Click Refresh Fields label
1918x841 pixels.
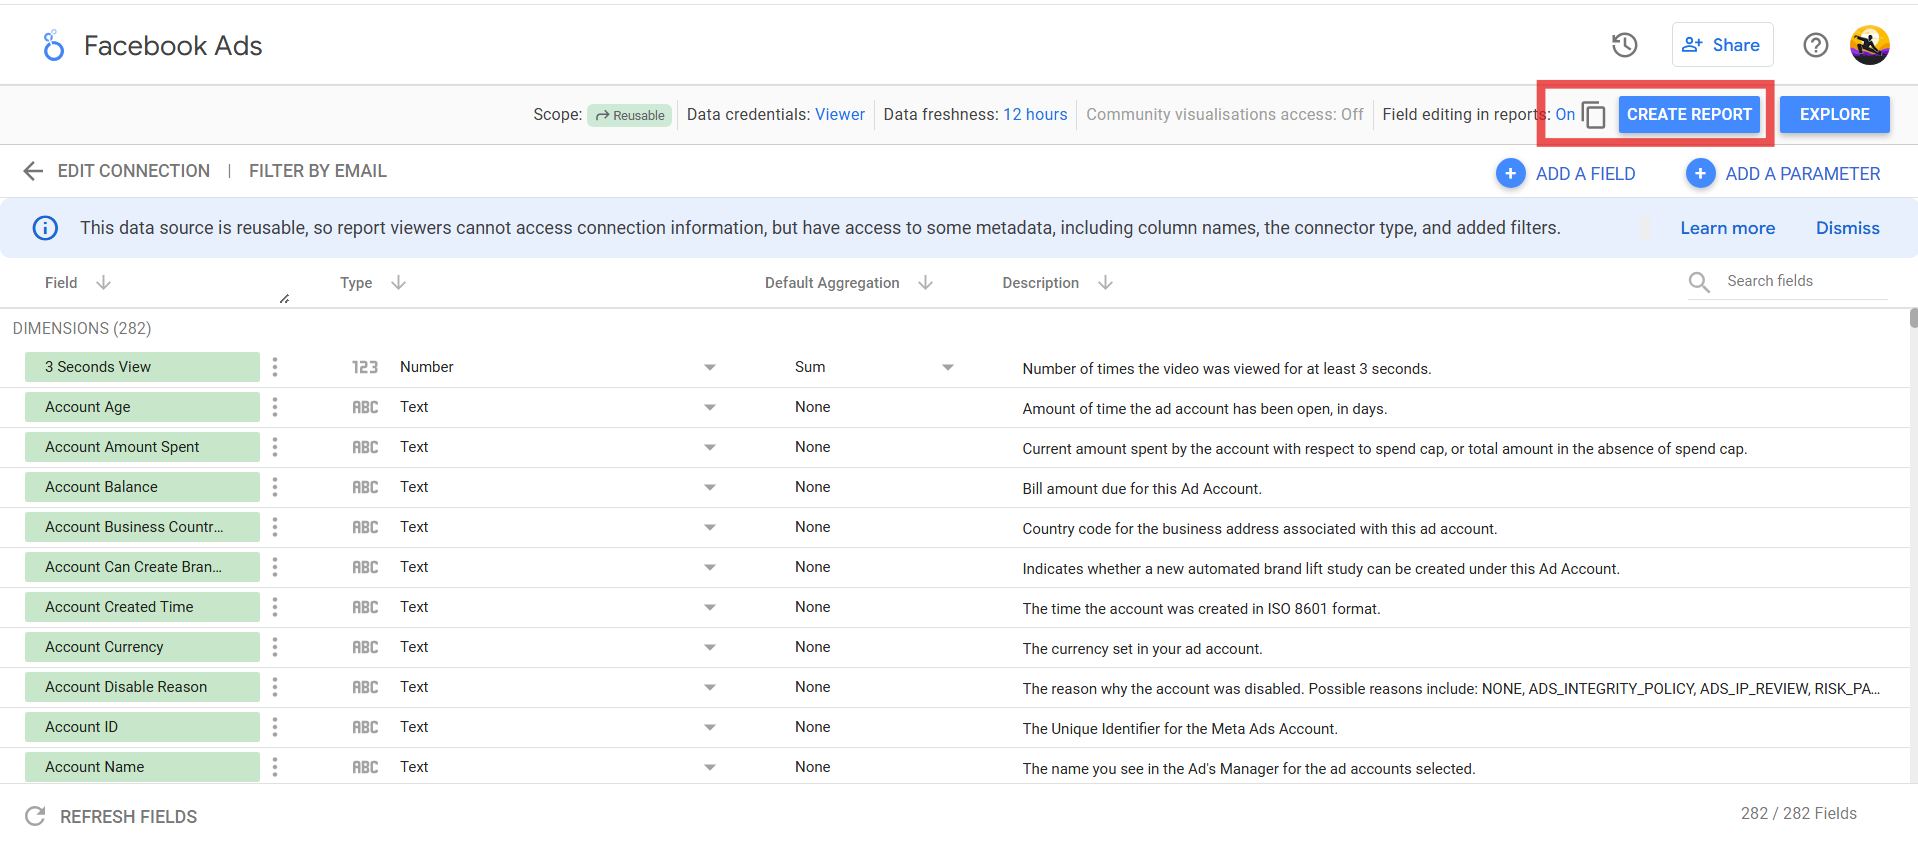pyautogui.click(x=129, y=817)
